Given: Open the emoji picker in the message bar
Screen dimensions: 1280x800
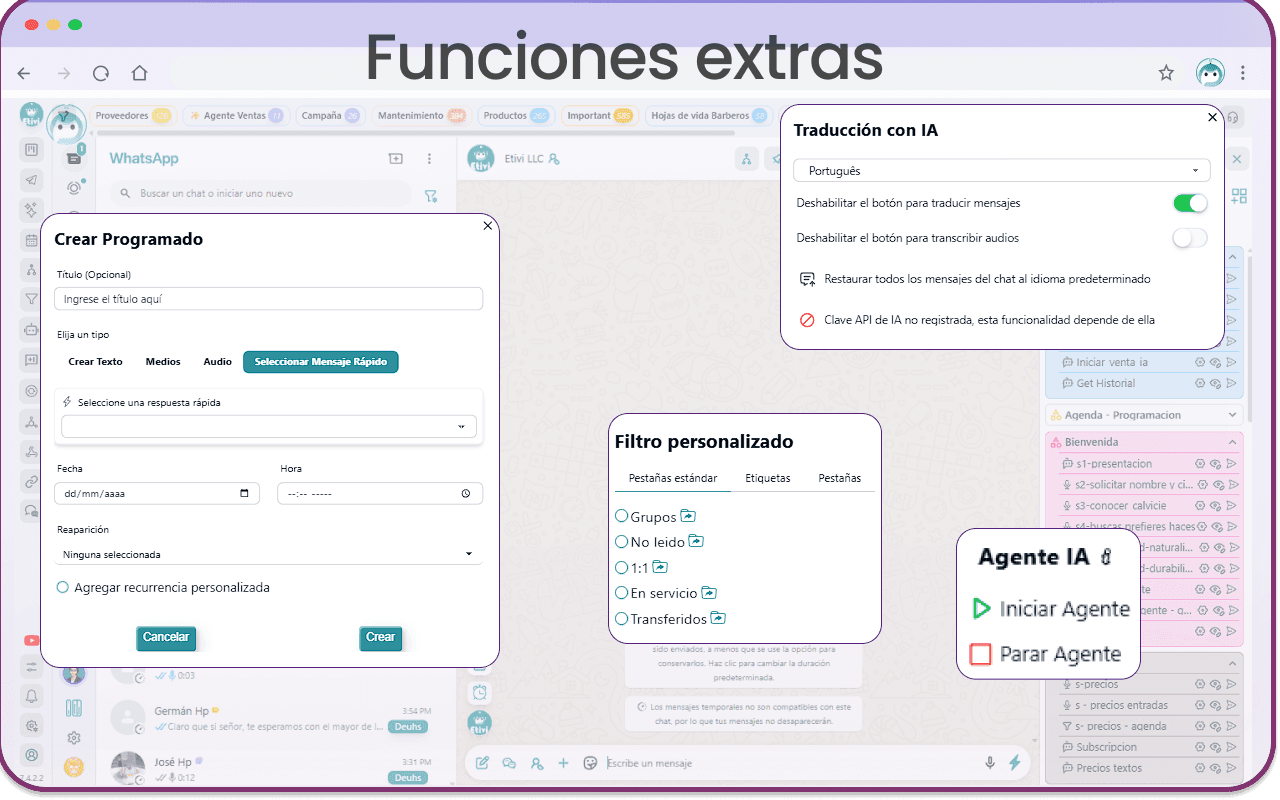Looking at the screenshot, I should [590, 762].
